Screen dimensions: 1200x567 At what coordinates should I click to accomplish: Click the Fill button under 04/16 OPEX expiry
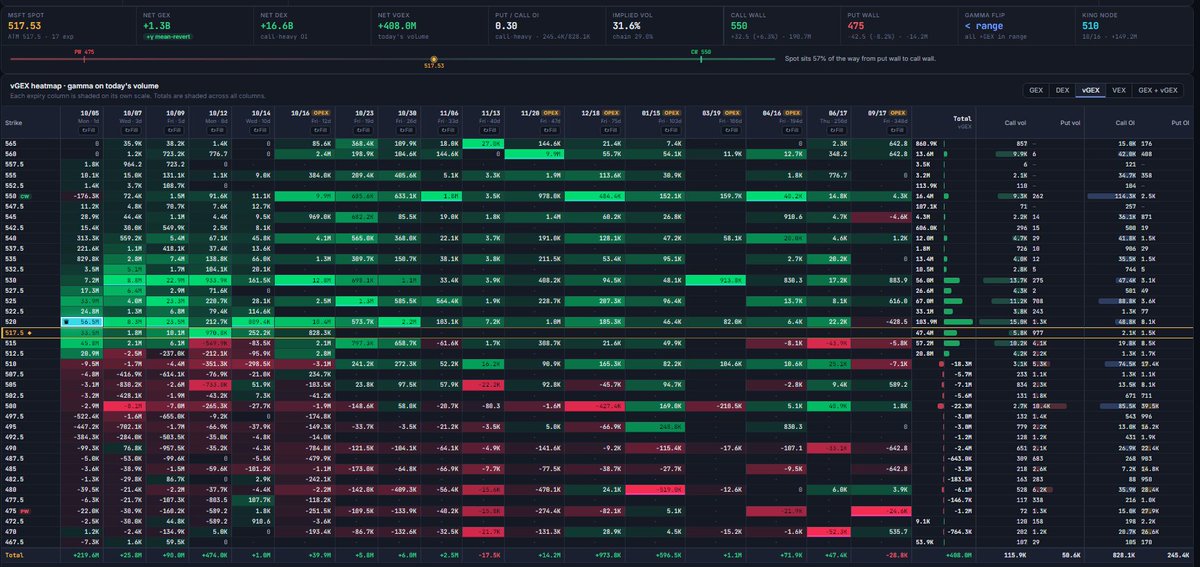[x=791, y=130]
